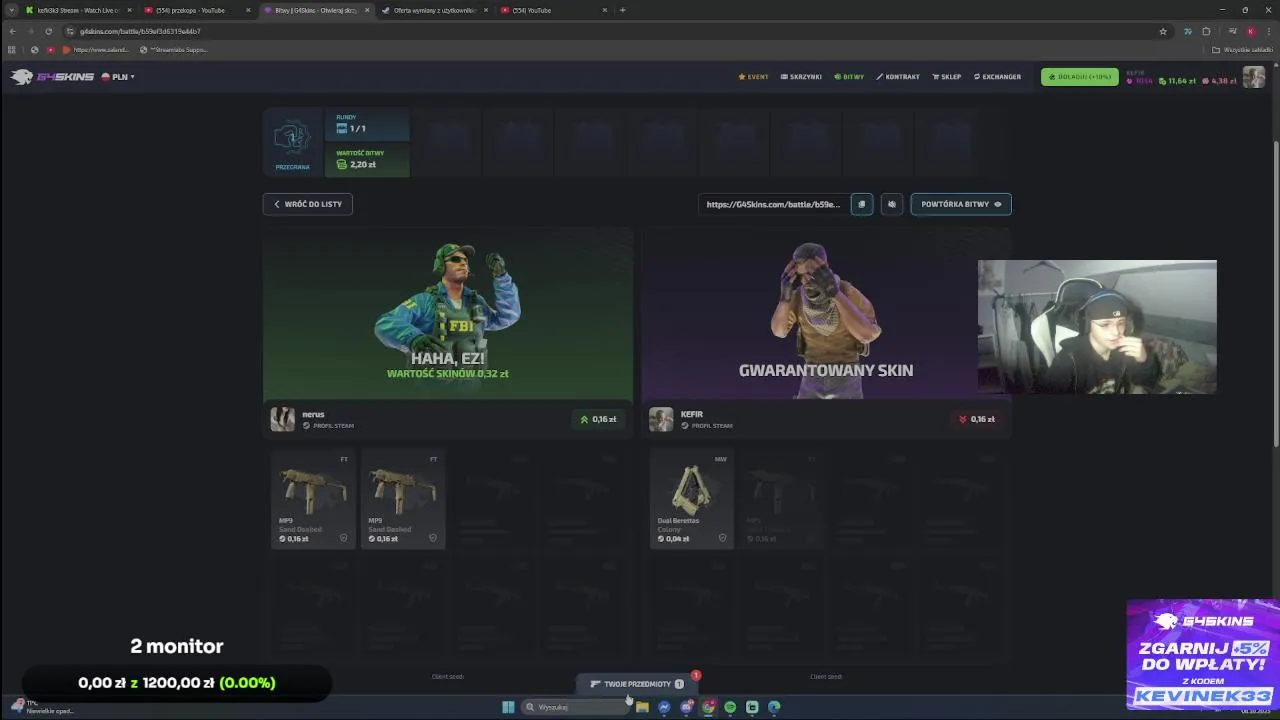The height and width of the screenshot is (720, 1280).
Task: Open Streamlabs Support bookmark
Action: (174, 49)
